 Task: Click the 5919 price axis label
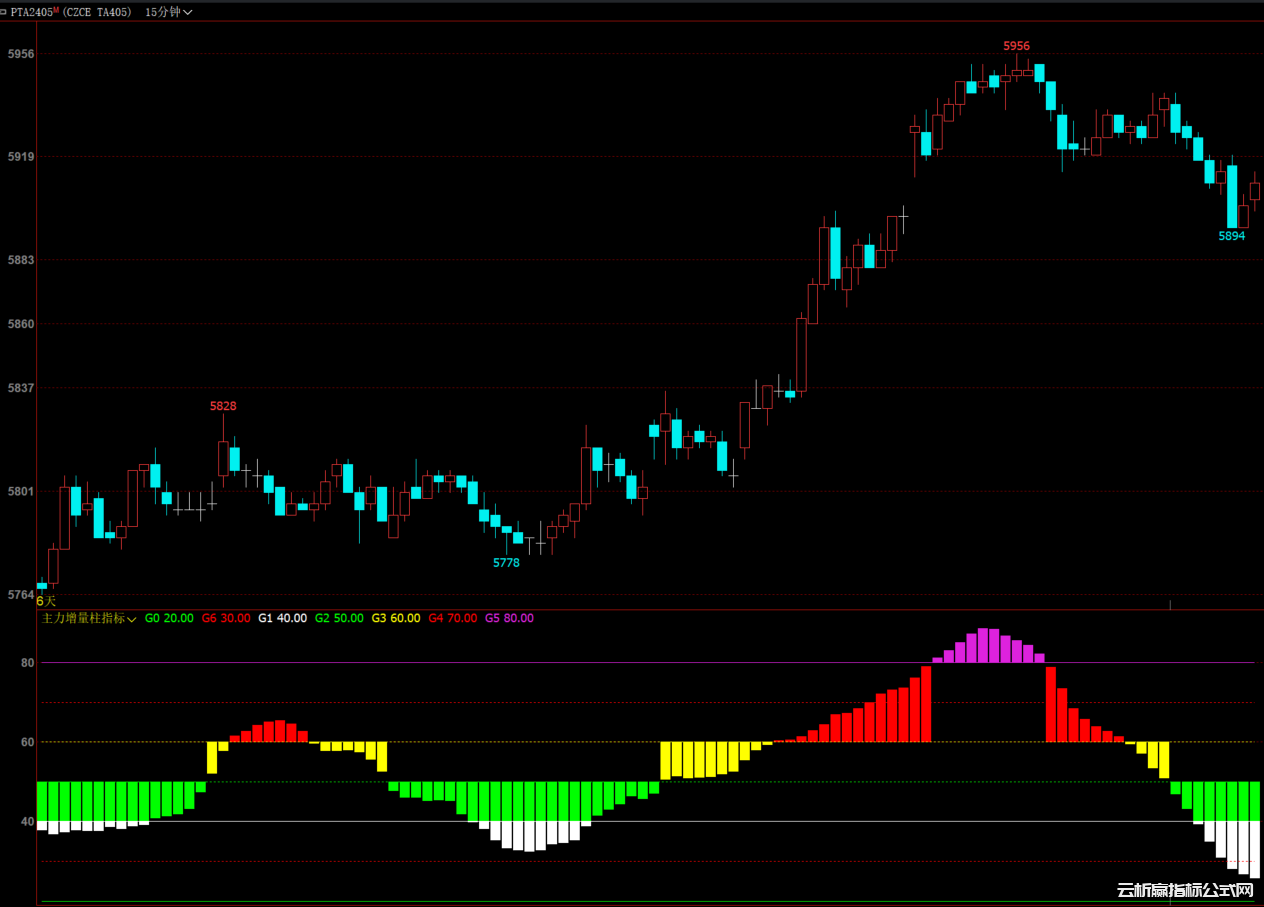(20, 157)
